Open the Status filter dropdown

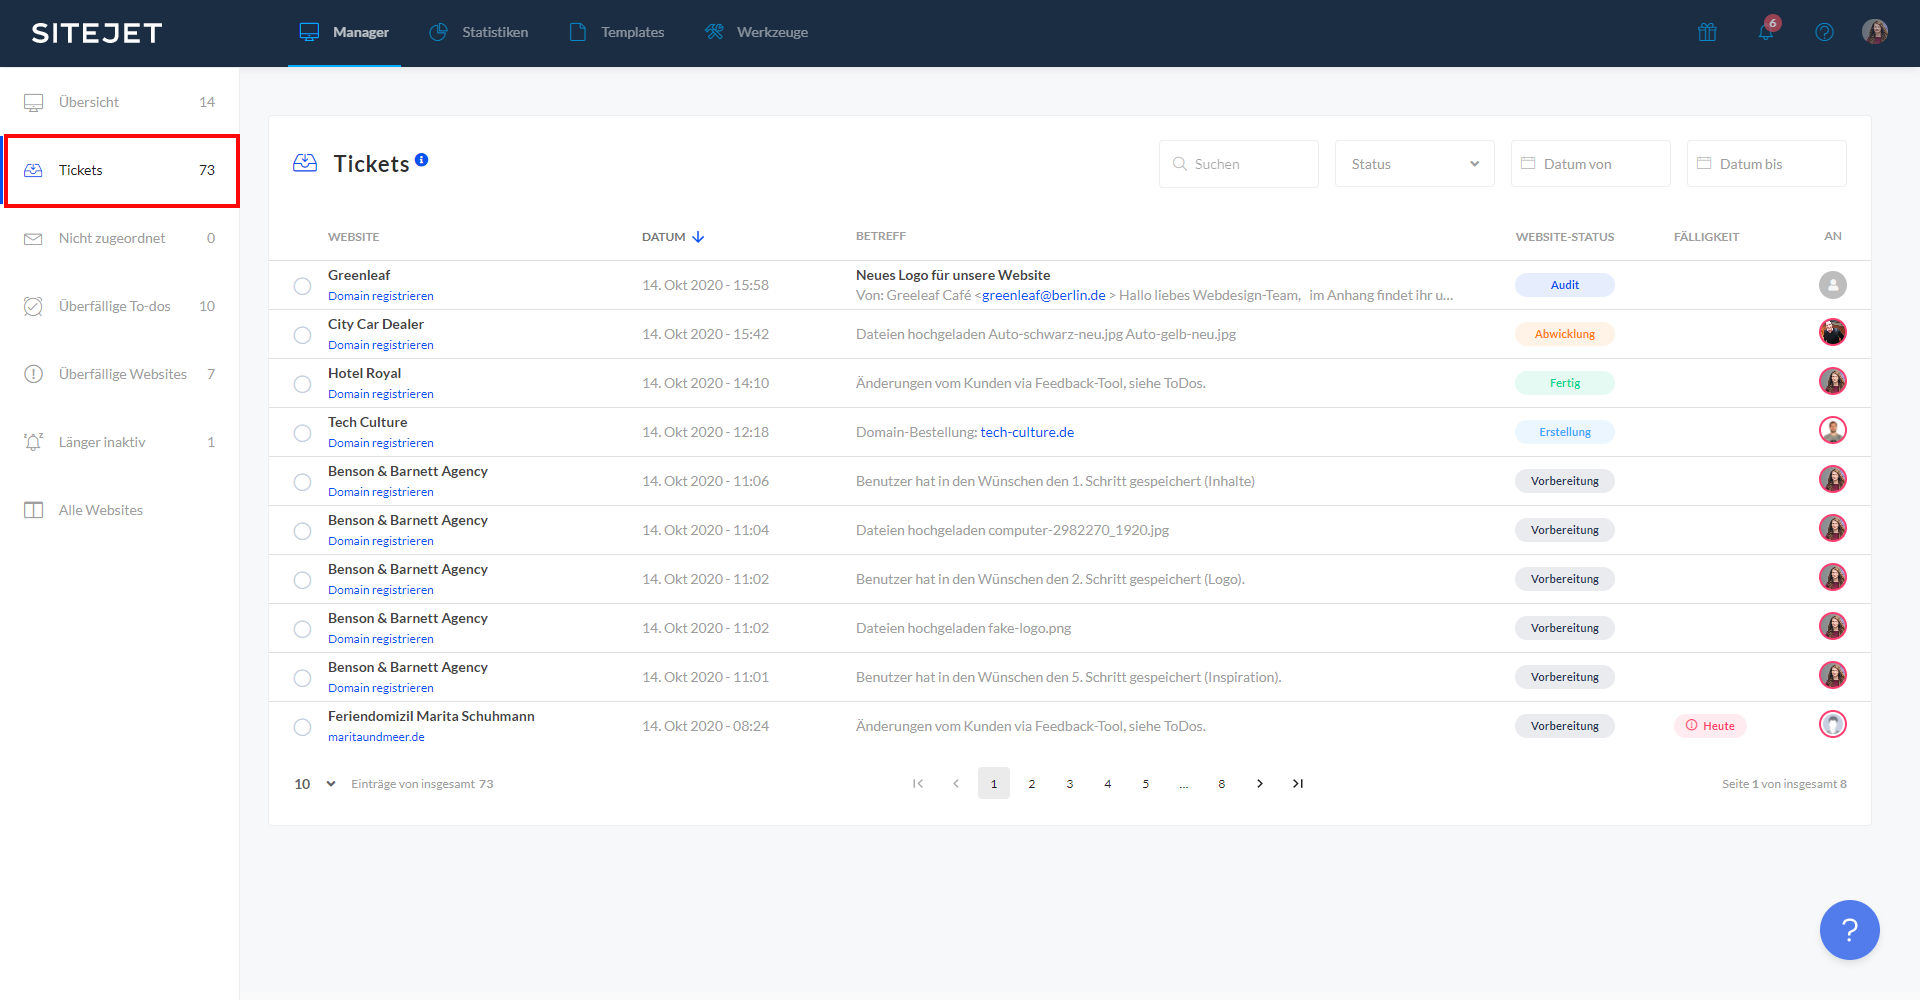pos(1414,164)
